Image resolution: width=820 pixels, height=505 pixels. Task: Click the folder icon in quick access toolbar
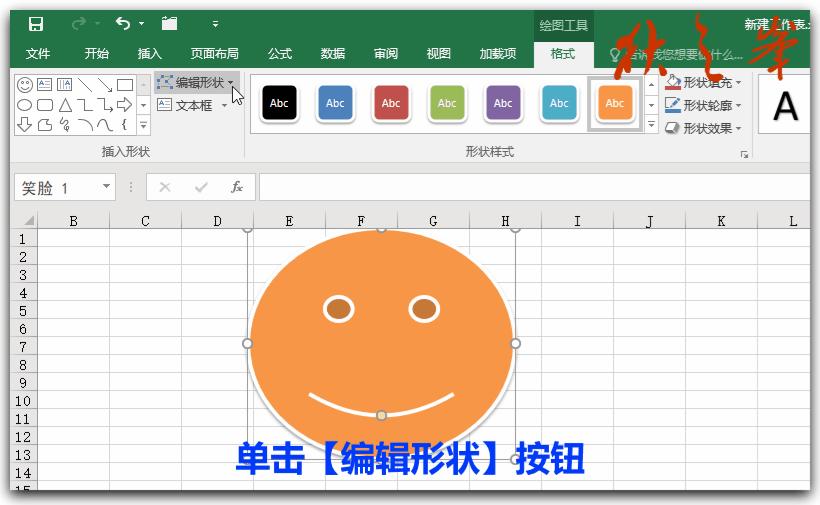pos(169,24)
